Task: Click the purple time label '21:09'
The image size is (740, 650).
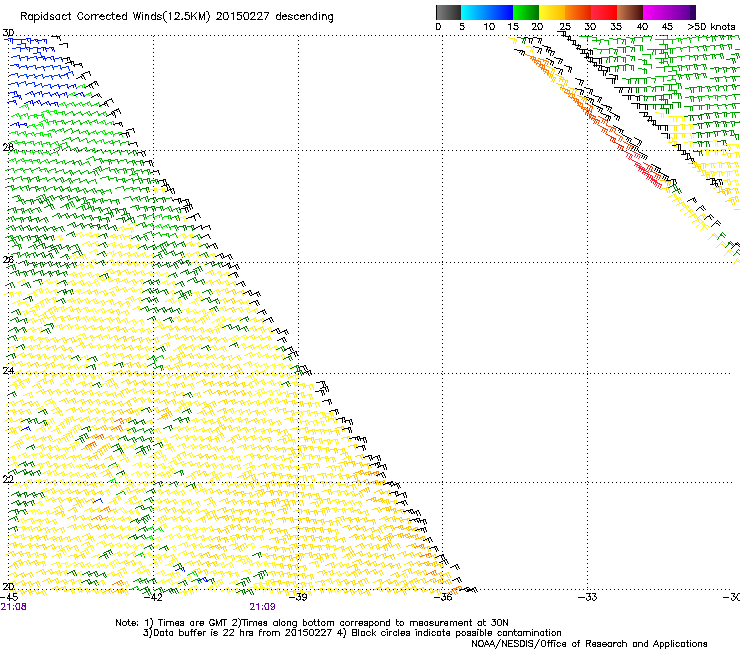Action: (262, 607)
